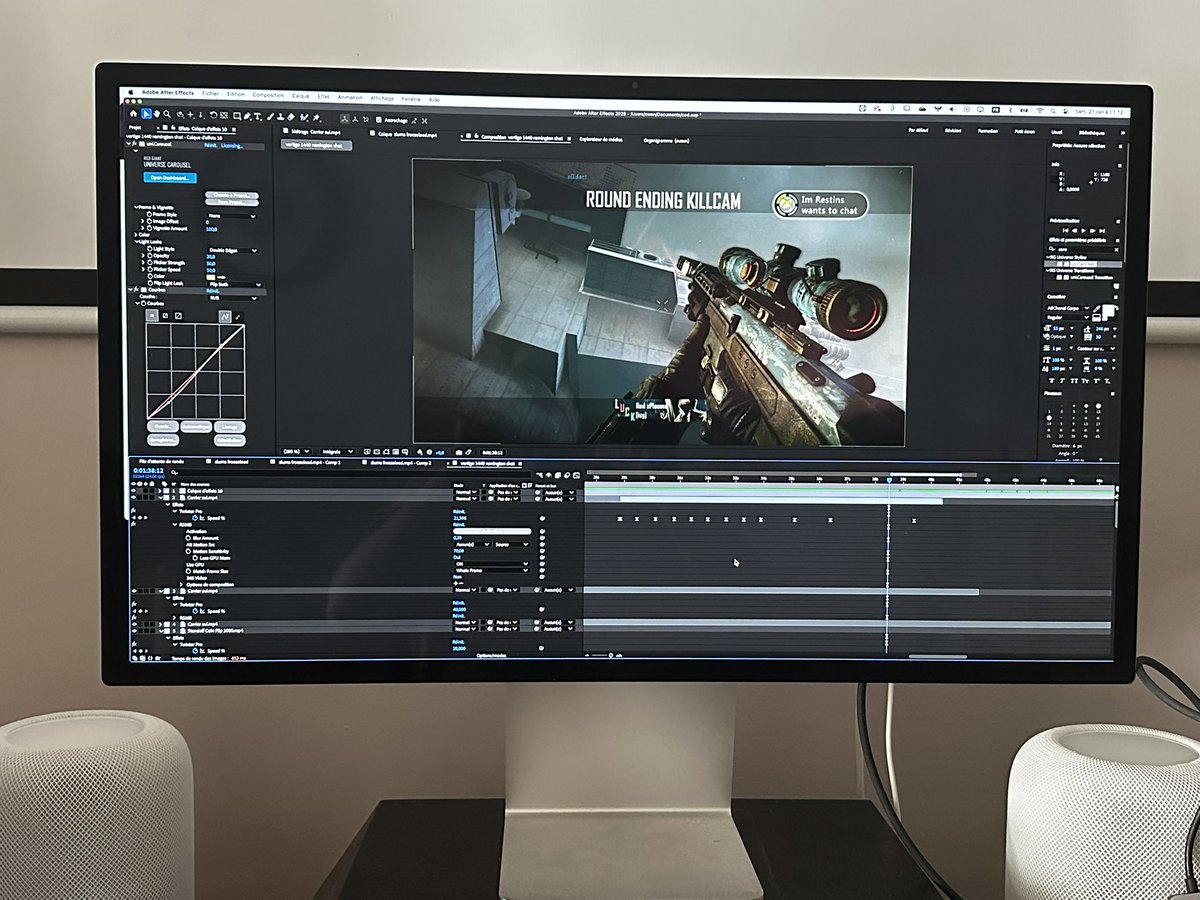Click the Light Leaks Color swatch

point(210,277)
